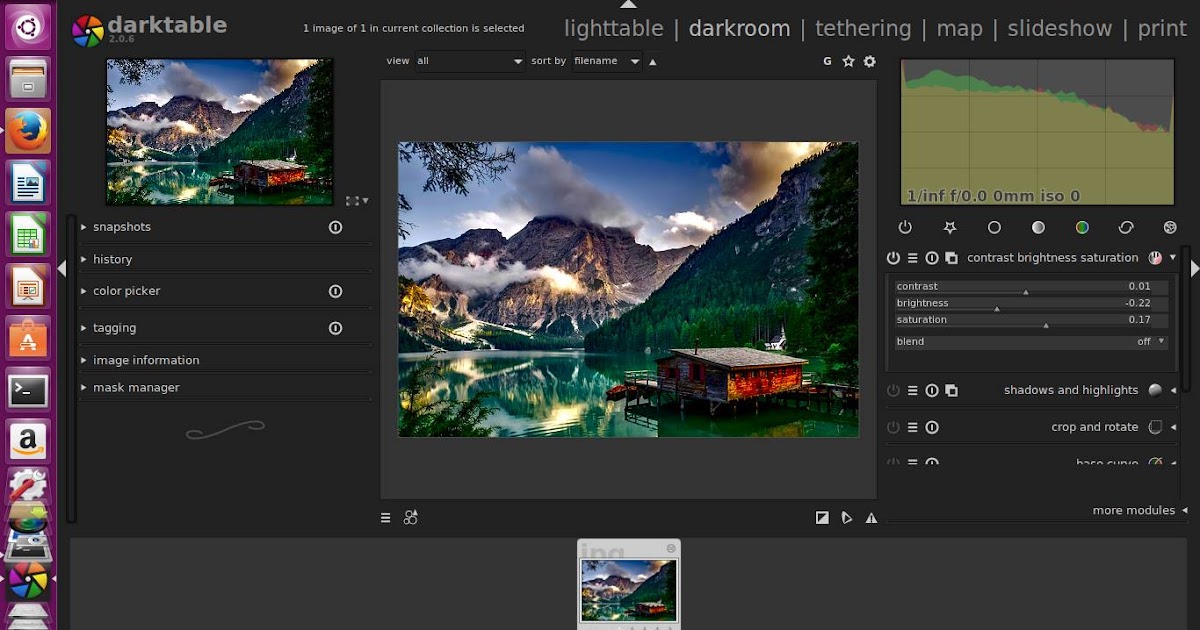Screen dimensions: 1200x630
Task: Show the favorites module group star
Action: click(950, 228)
